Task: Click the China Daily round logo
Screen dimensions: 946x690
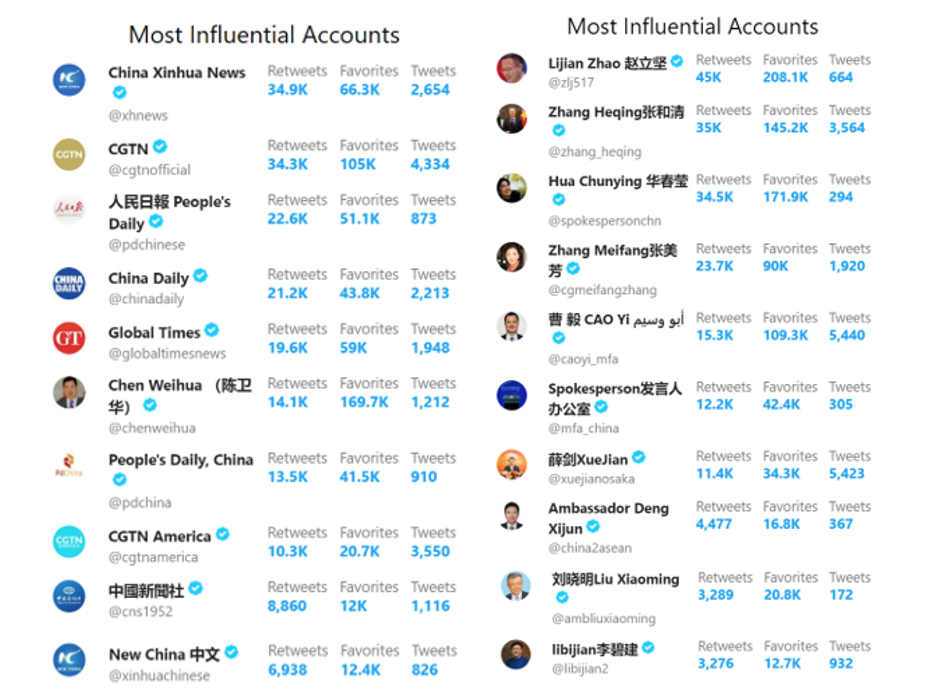Action: point(69,283)
